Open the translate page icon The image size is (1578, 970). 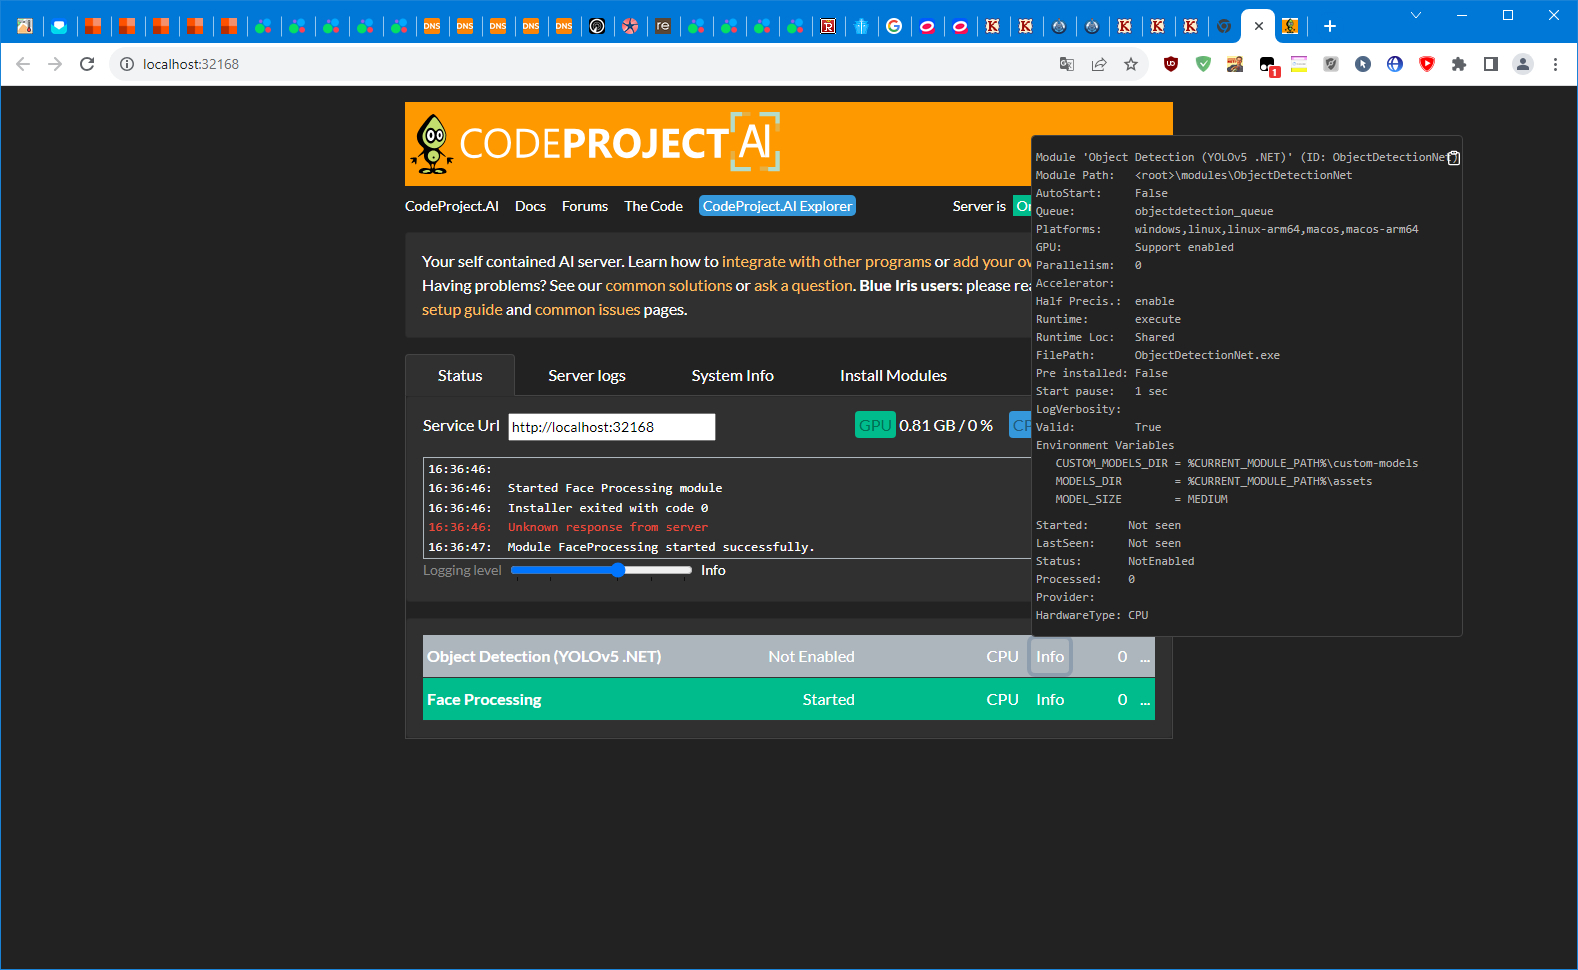pos(1067,64)
